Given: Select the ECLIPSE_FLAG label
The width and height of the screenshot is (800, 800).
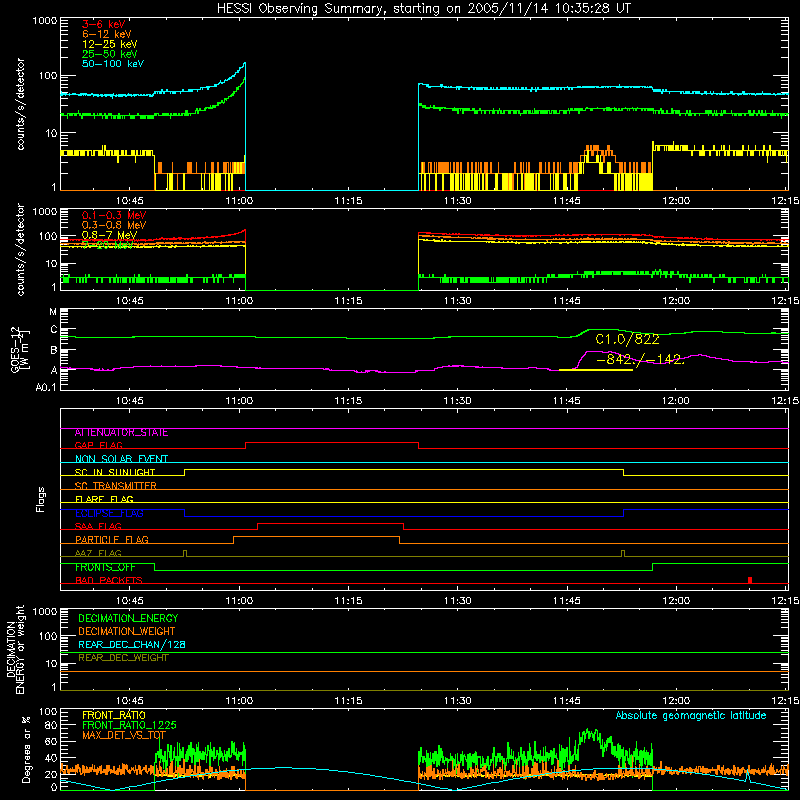Looking at the screenshot, I should [109, 513].
